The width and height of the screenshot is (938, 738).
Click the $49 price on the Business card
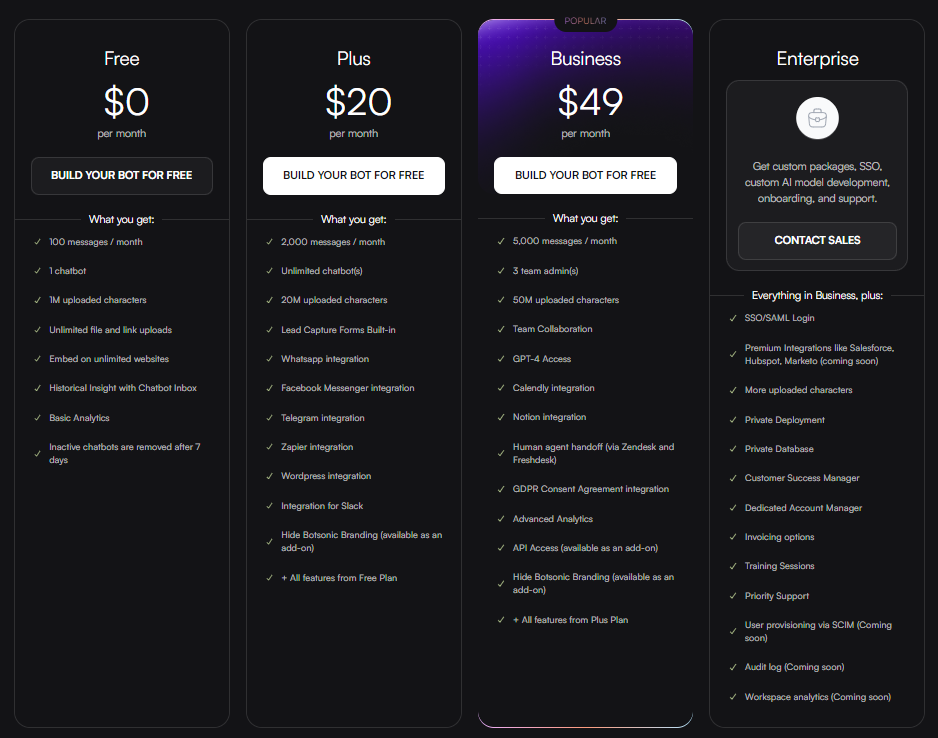coord(585,101)
